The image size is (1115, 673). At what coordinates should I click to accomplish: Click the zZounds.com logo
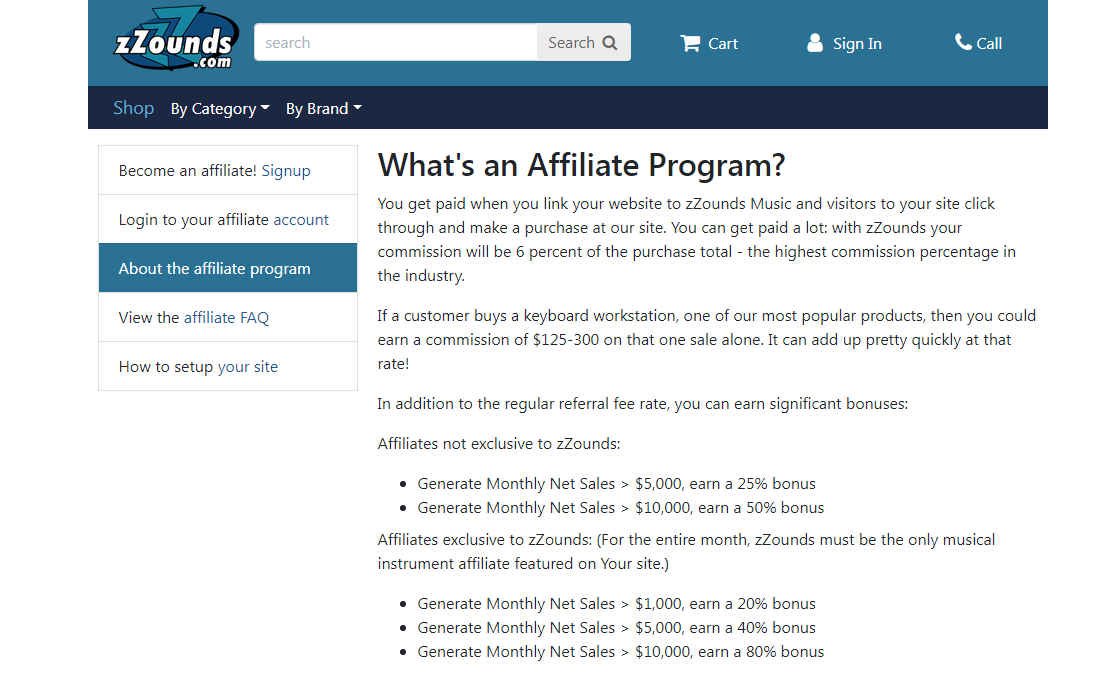176,39
